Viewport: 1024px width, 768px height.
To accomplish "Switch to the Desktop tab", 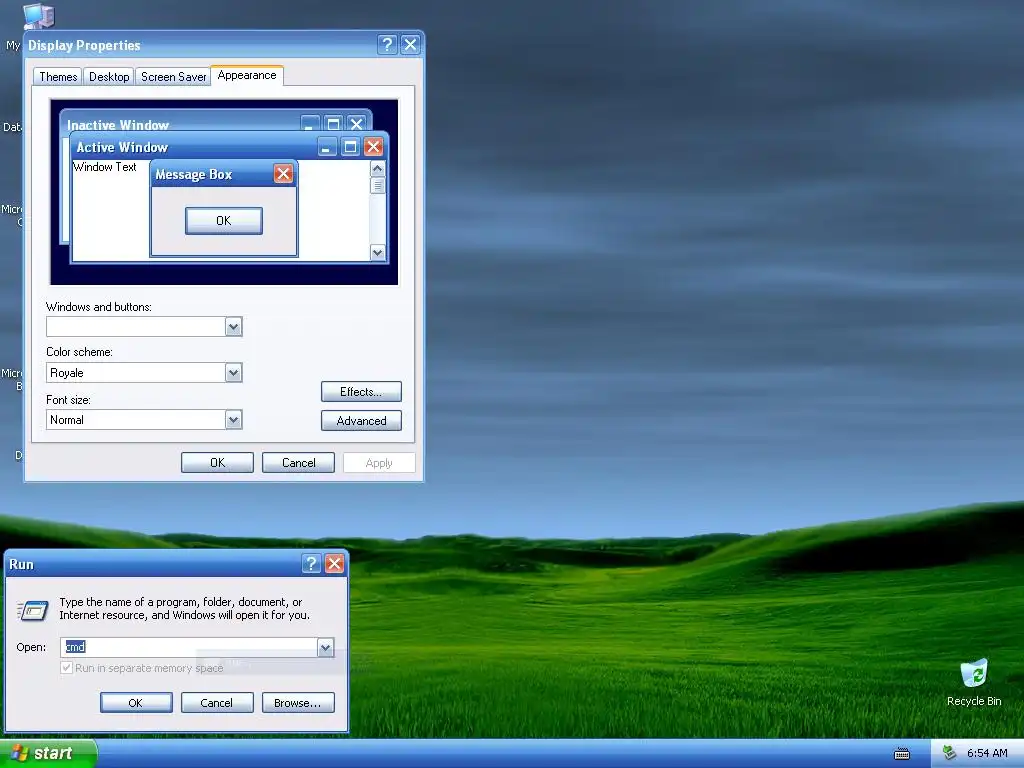I will pos(109,76).
